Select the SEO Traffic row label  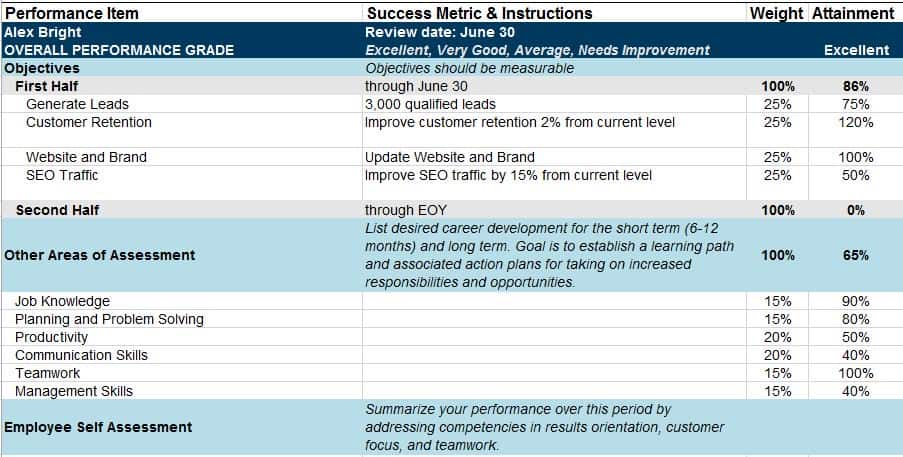point(62,175)
